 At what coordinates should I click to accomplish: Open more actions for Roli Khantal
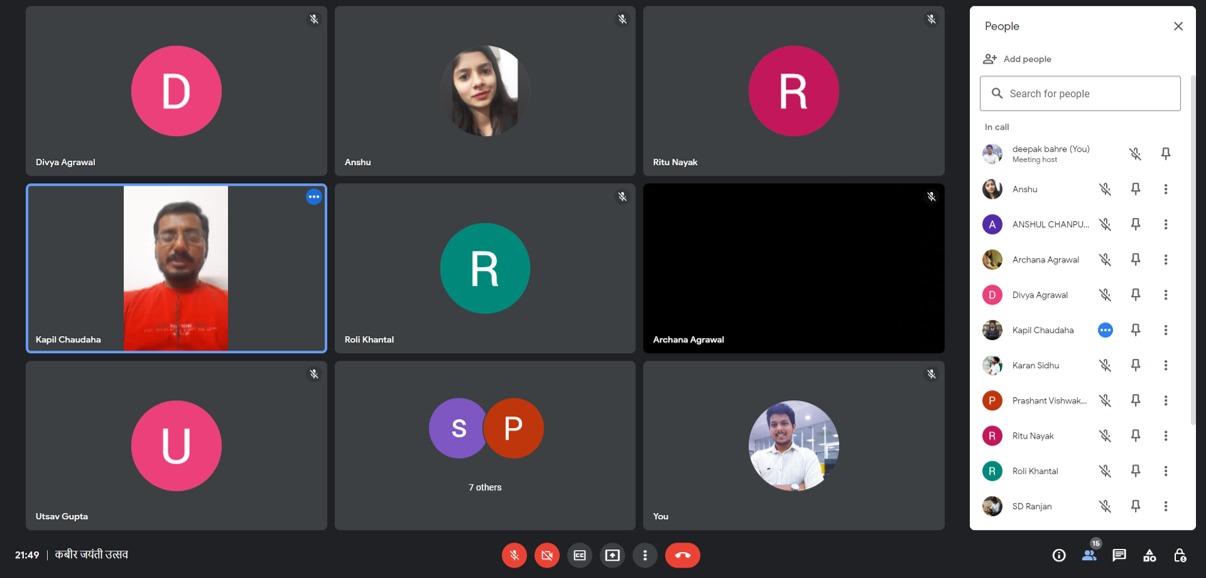[1166, 471]
